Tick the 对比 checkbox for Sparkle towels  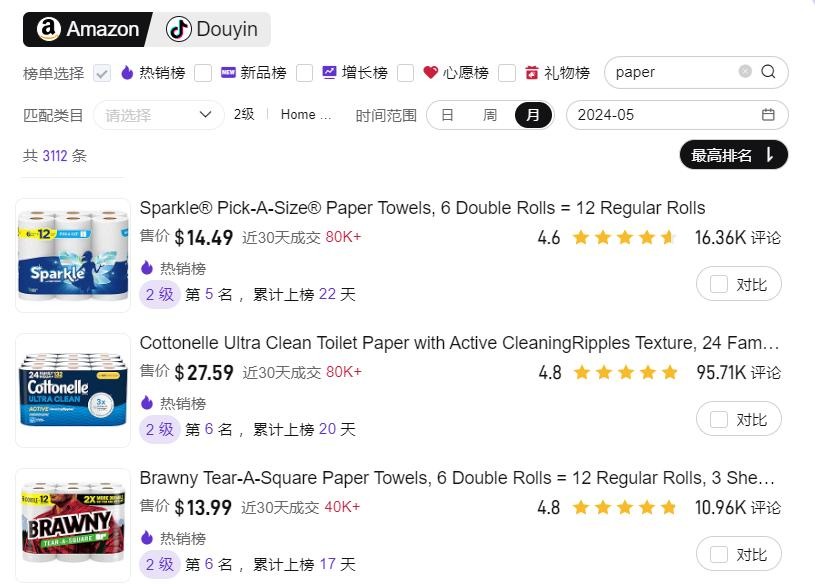[x=718, y=284]
